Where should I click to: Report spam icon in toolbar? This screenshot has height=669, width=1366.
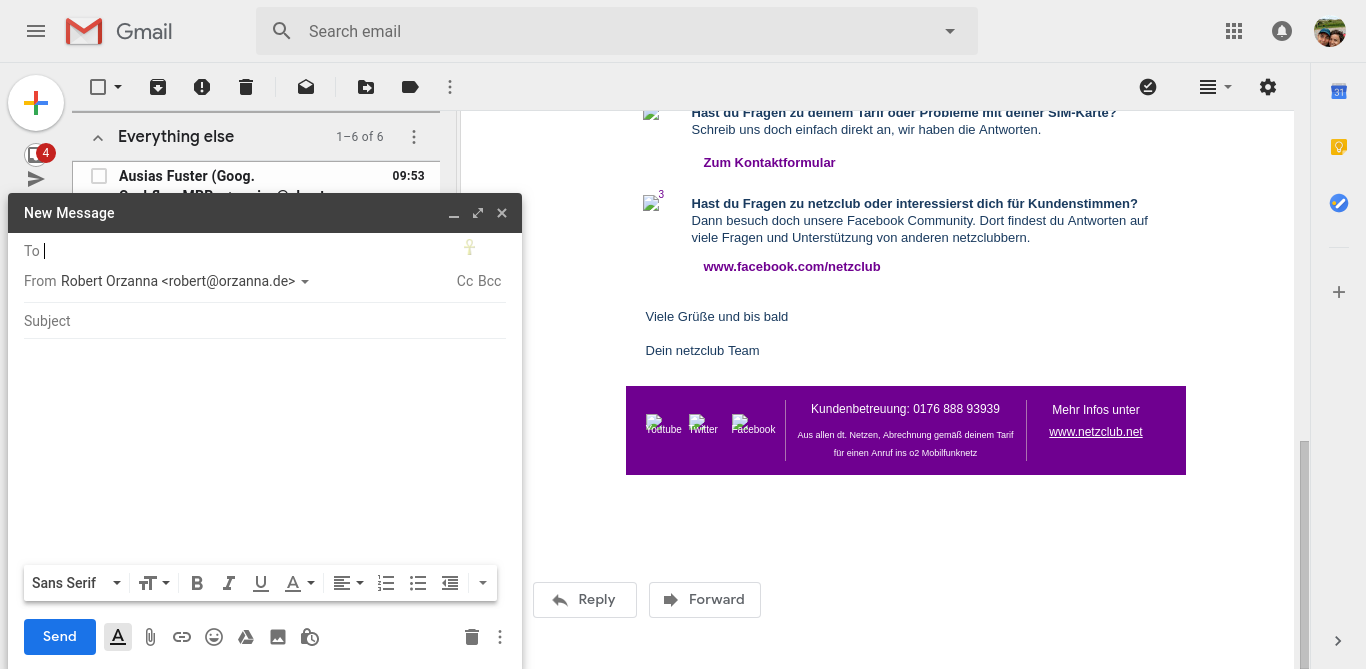pyautogui.click(x=202, y=87)
